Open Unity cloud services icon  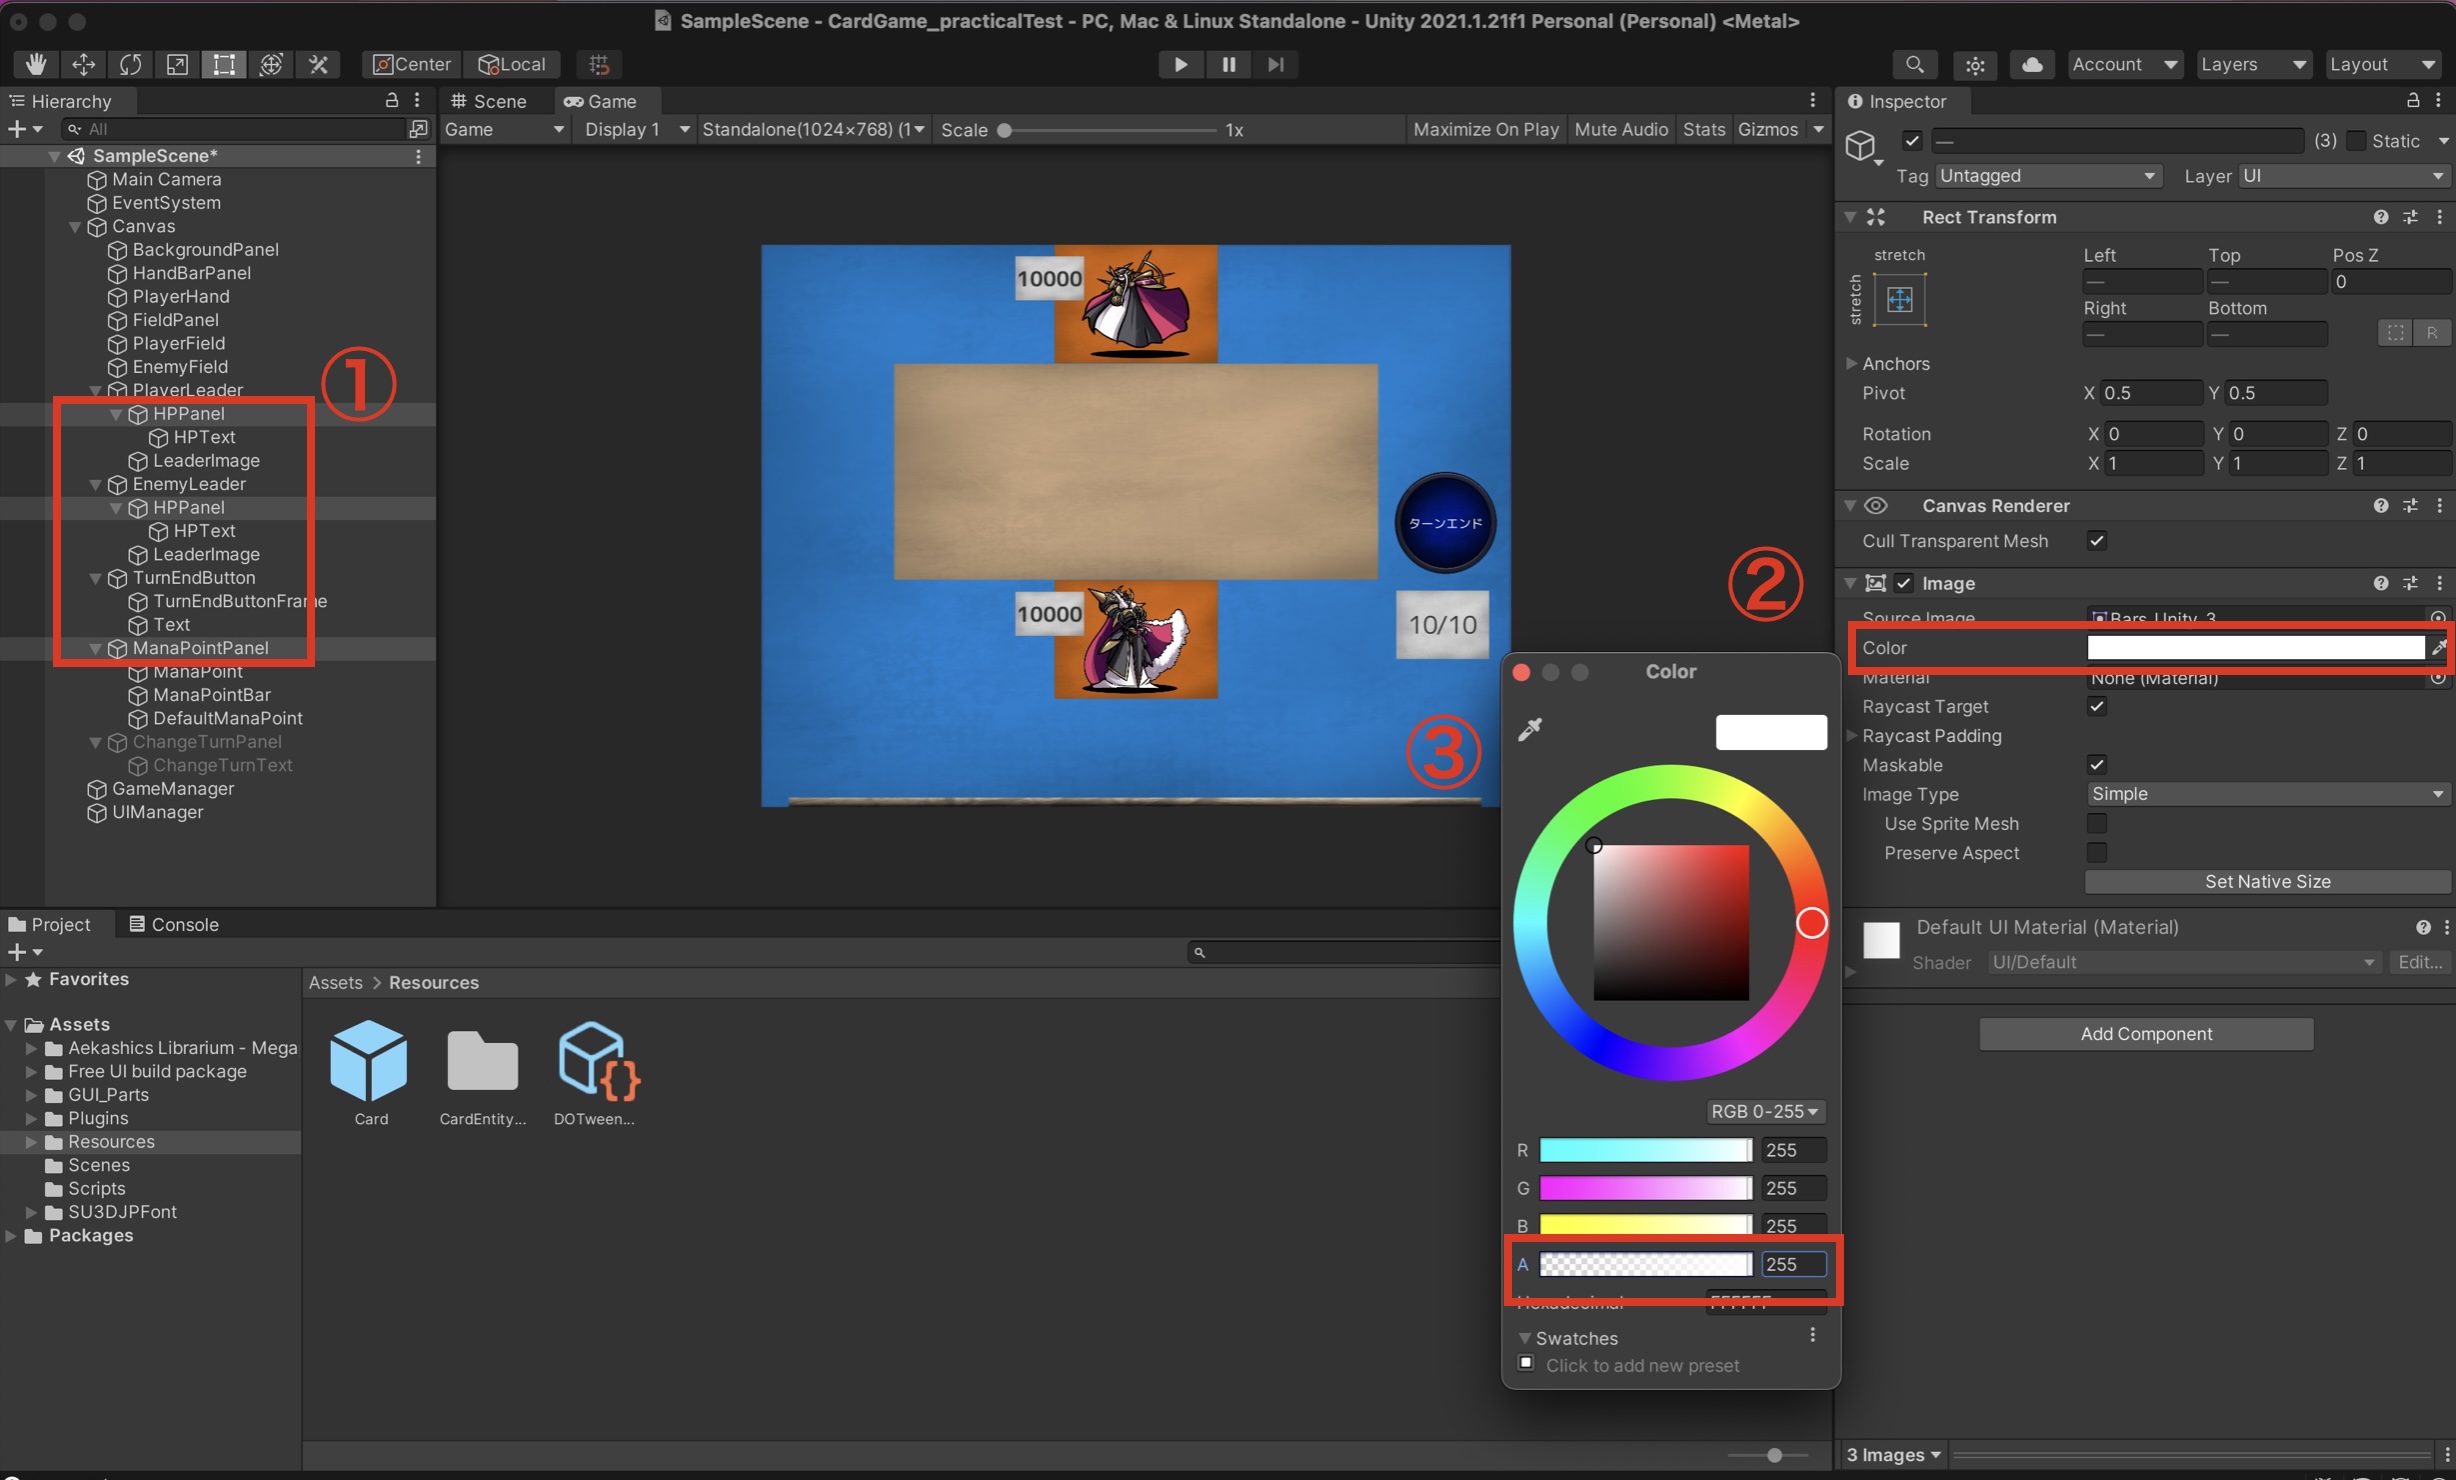[x=2031, y=64]
